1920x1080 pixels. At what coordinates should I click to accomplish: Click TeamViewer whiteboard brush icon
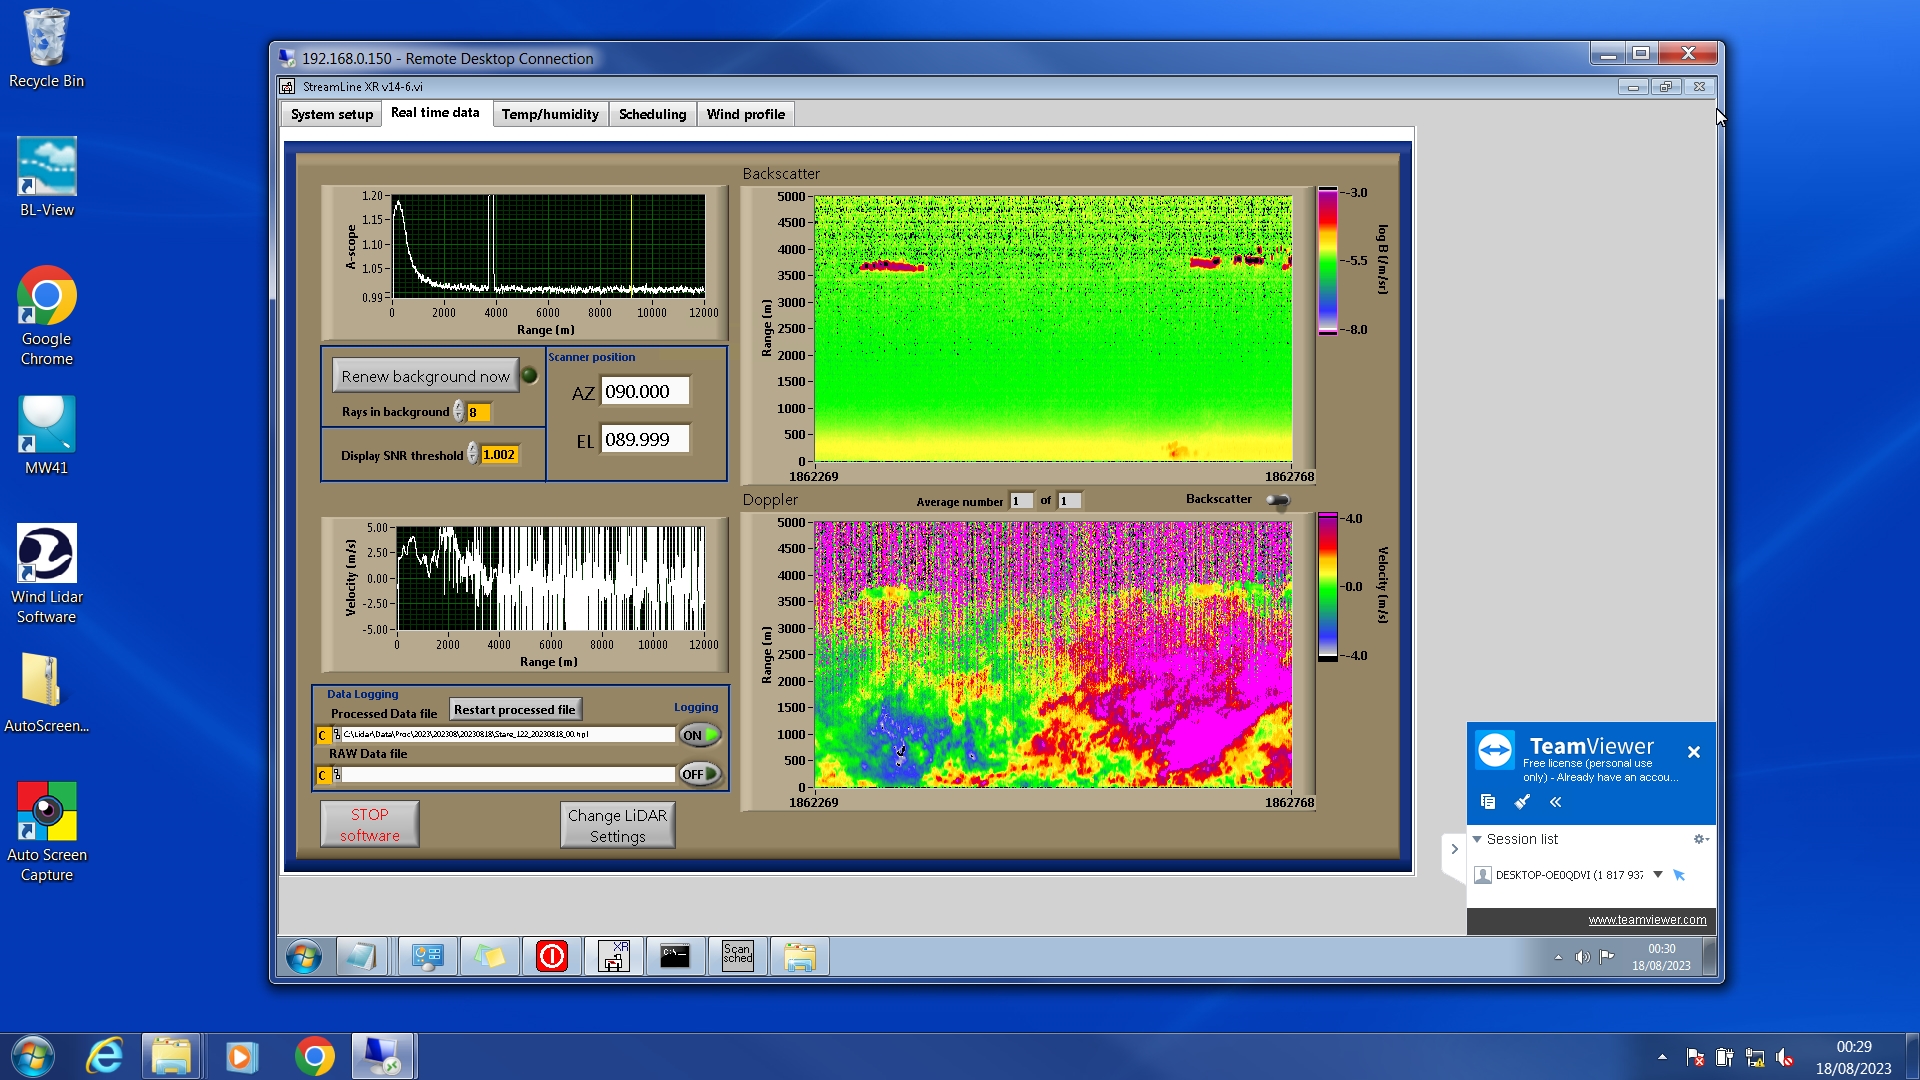click(x=1522, y=801)
